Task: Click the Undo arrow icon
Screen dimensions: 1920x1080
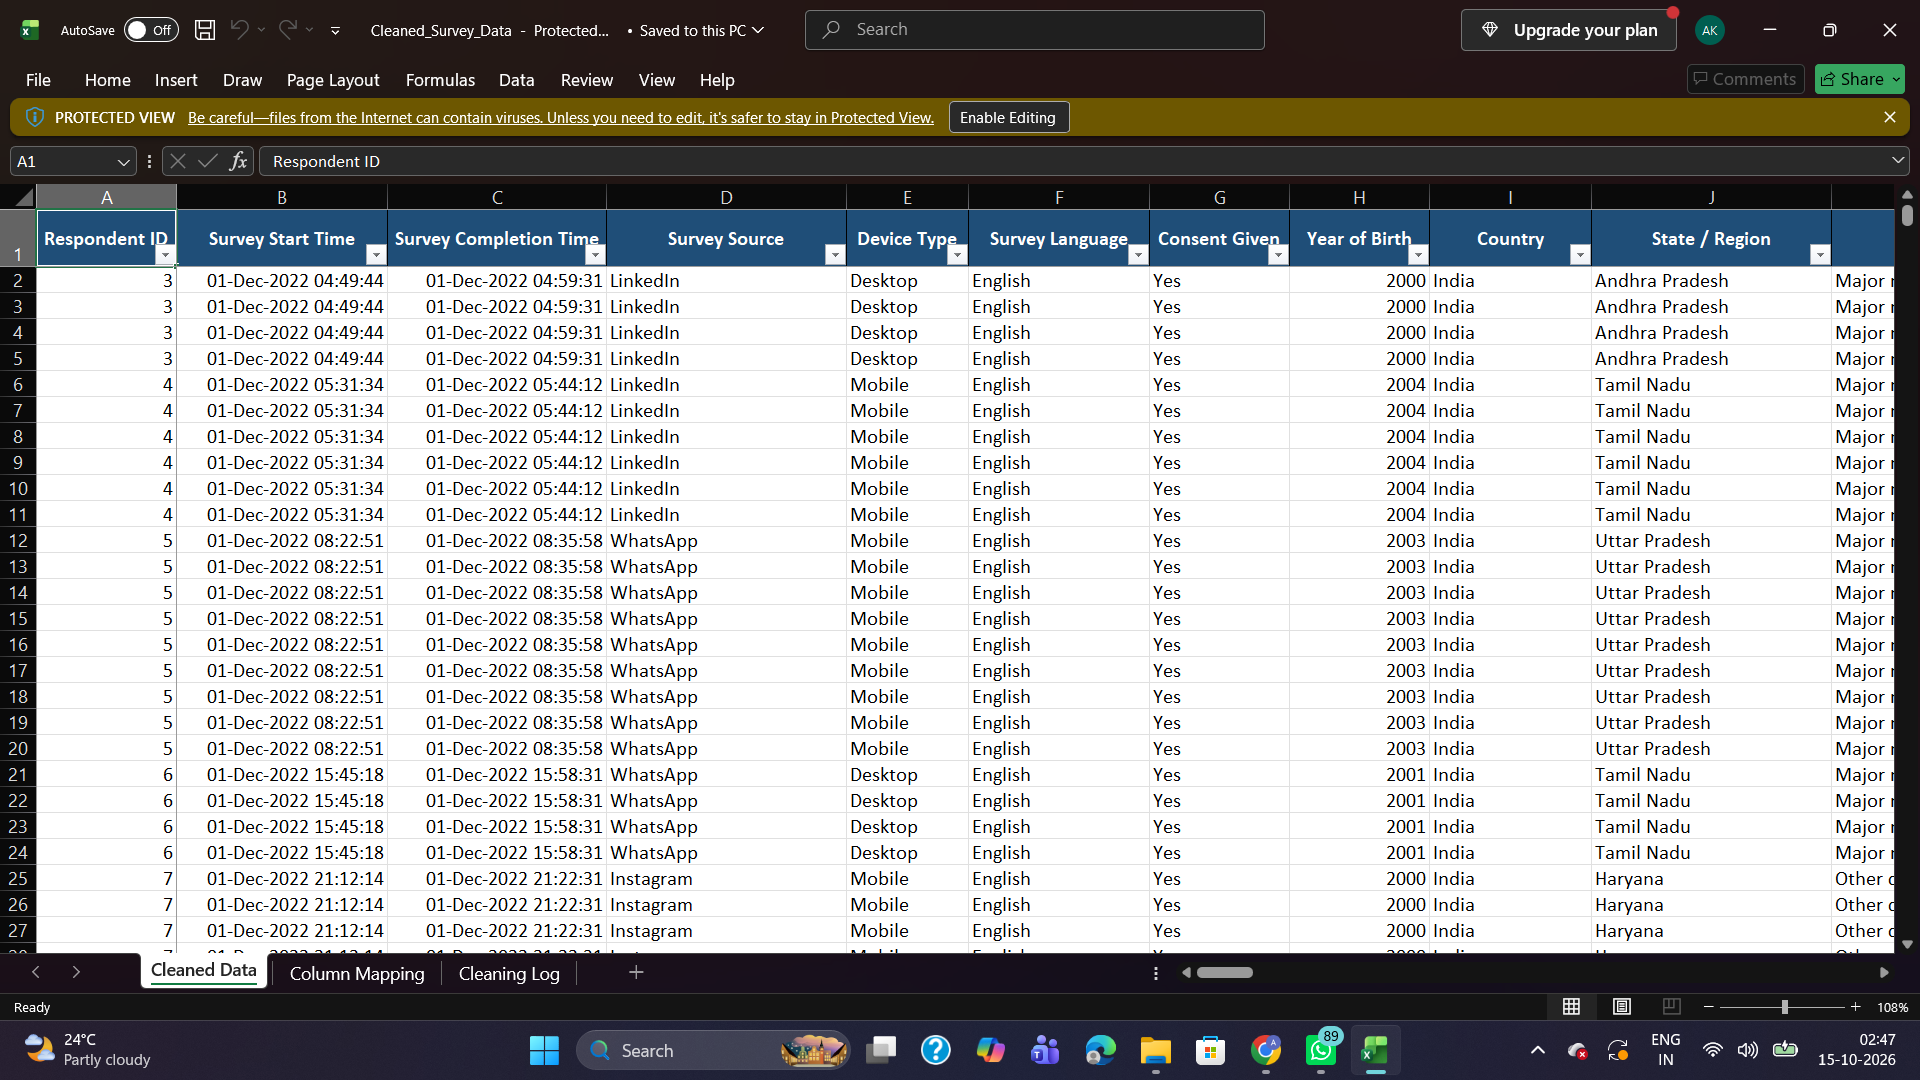Action: click(239, 30)
